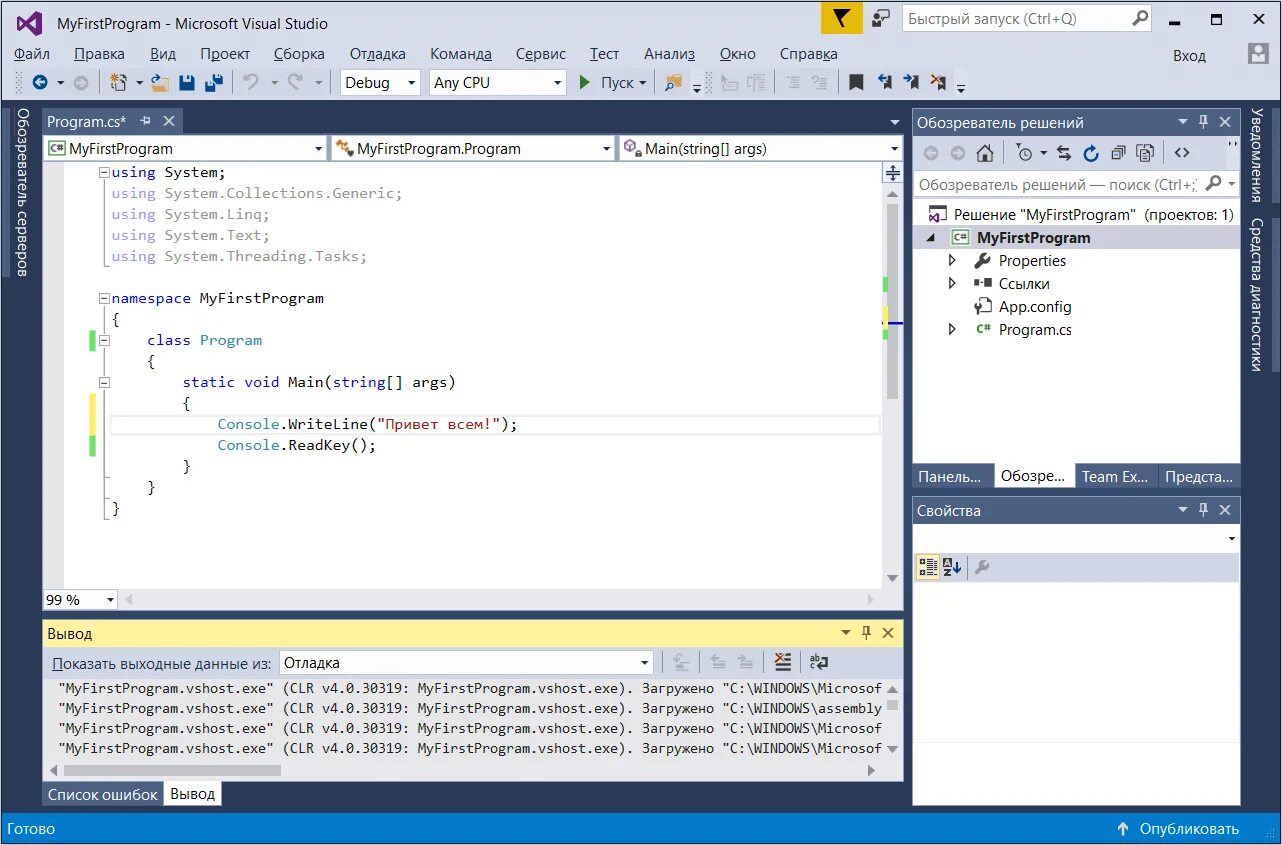Click the feedback icon beside Quick Launch
Screen dimensions: 1282x845
click(x=881, y=18)
